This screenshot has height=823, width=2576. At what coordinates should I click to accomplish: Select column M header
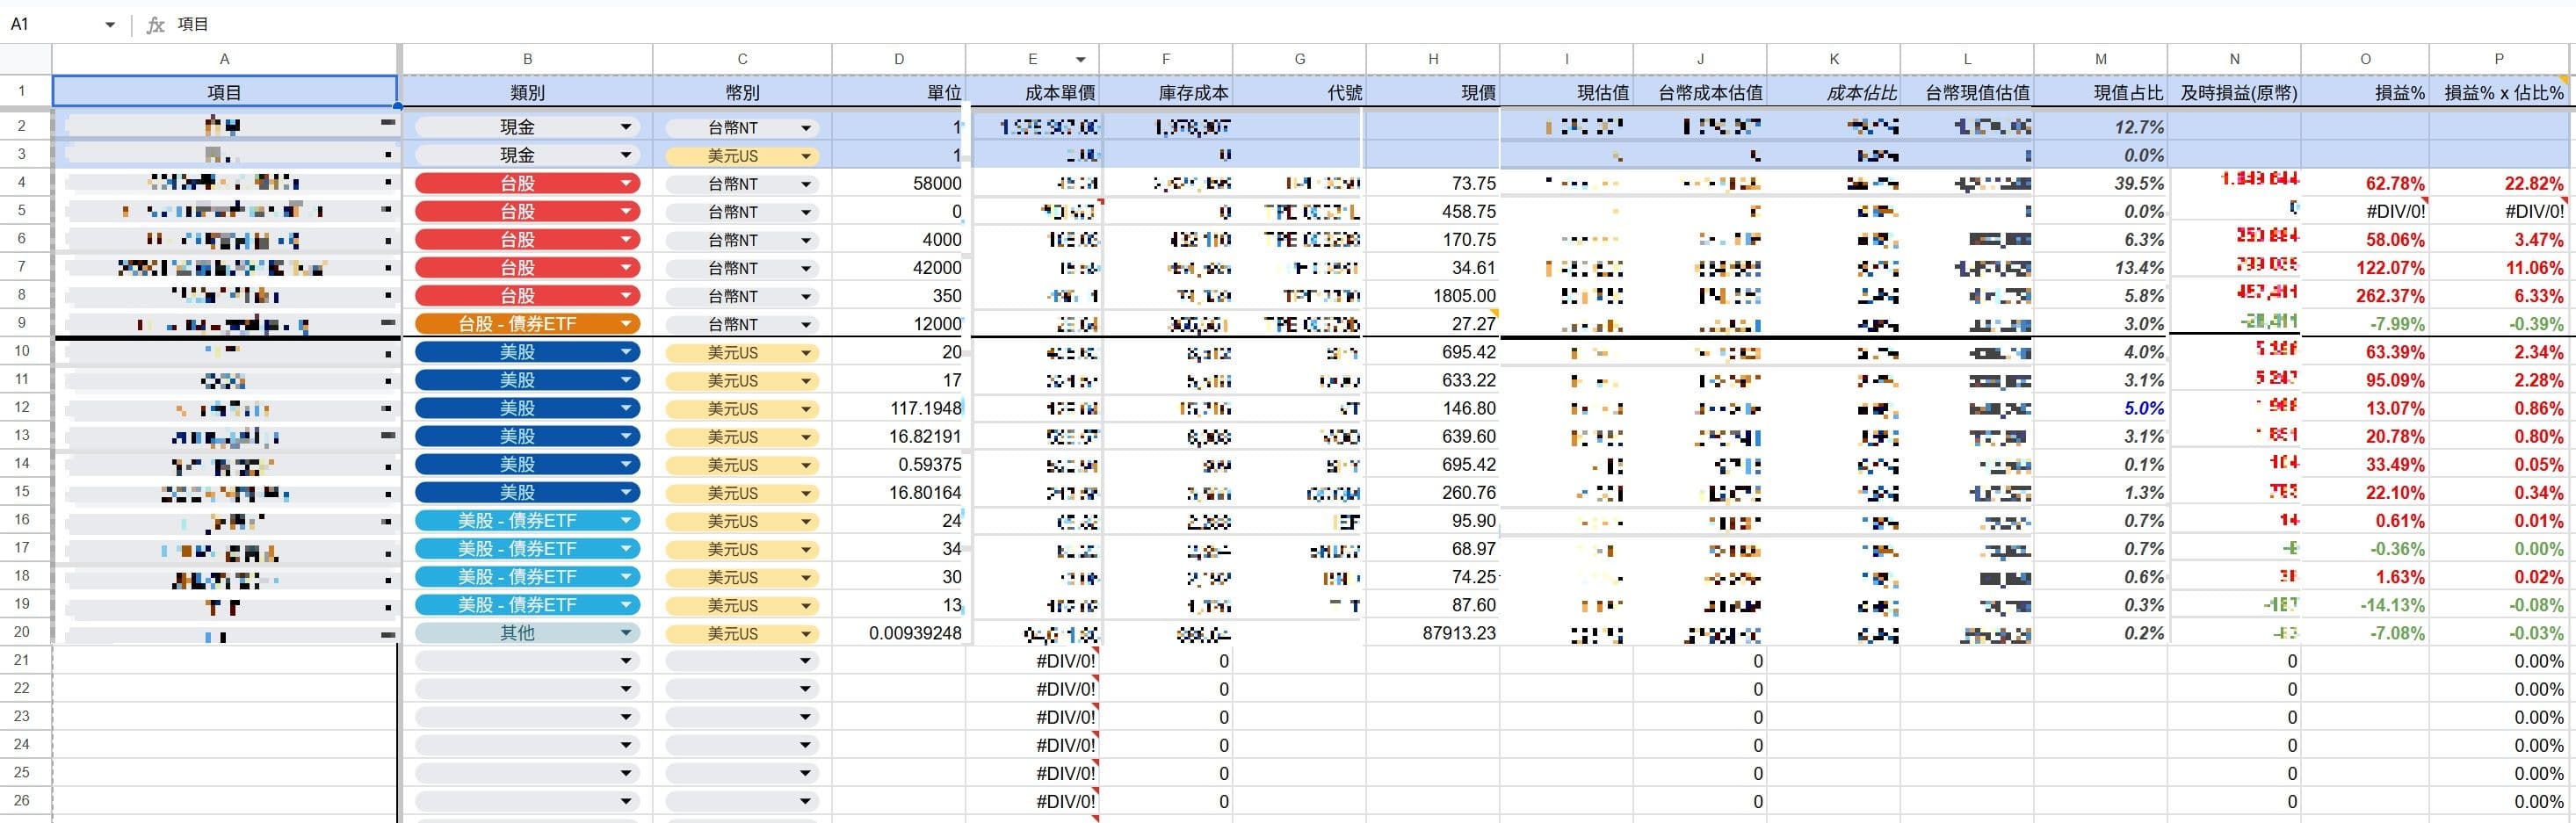(x=2101, y=59)
